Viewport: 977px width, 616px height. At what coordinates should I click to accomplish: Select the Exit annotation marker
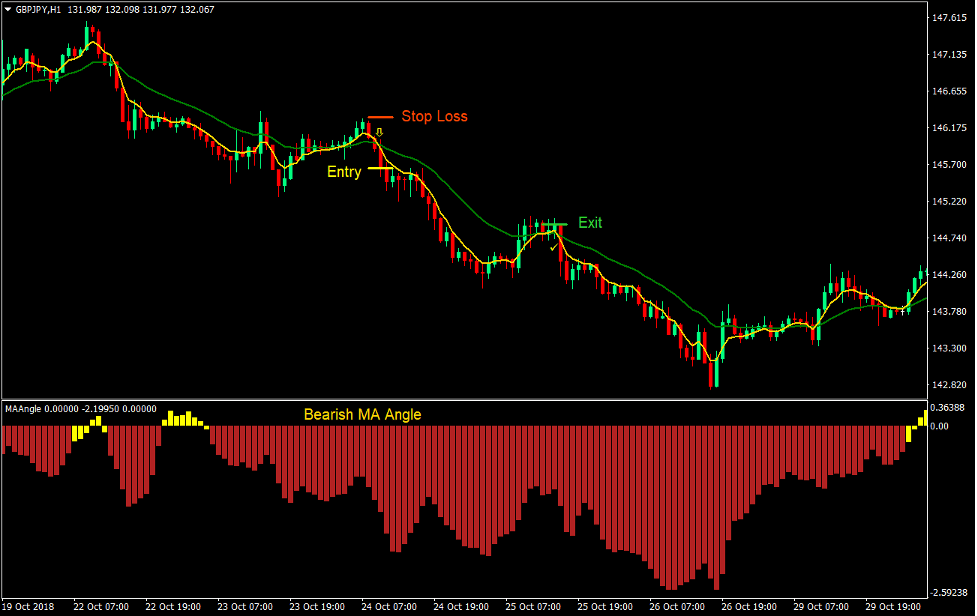pyautogui.click(x=588, y=223)
